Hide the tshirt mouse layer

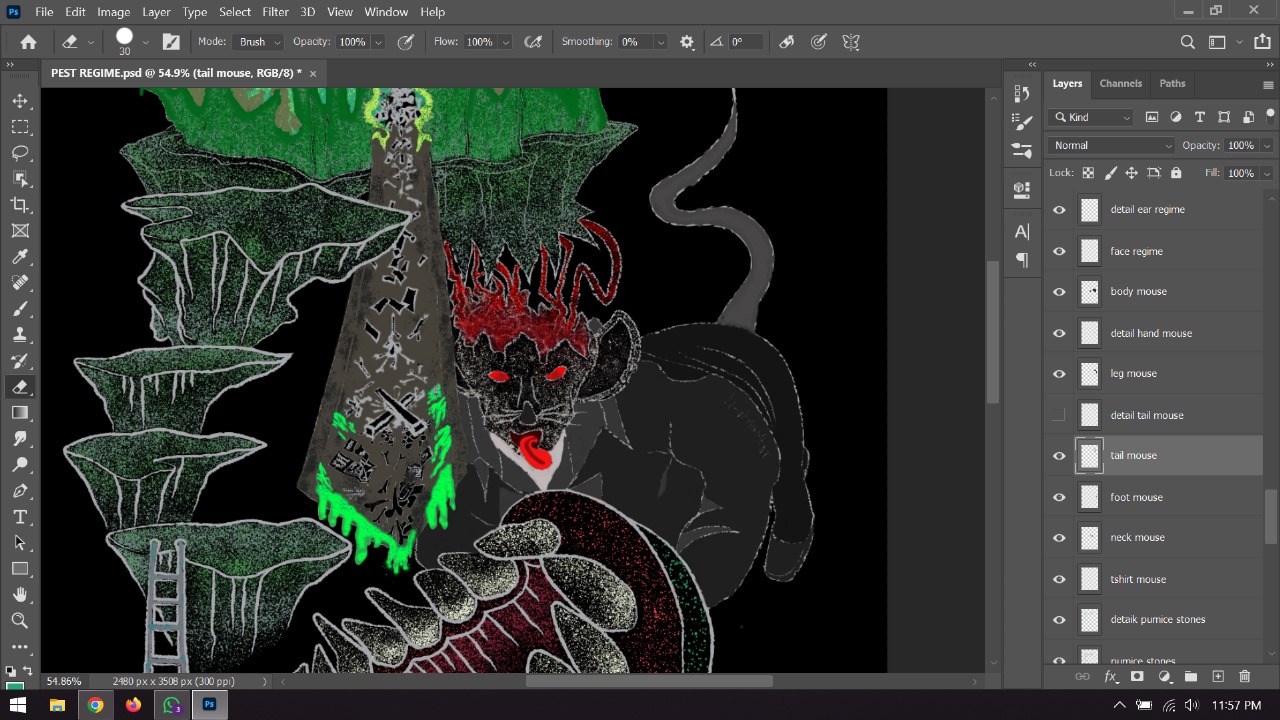[1059, 579]
